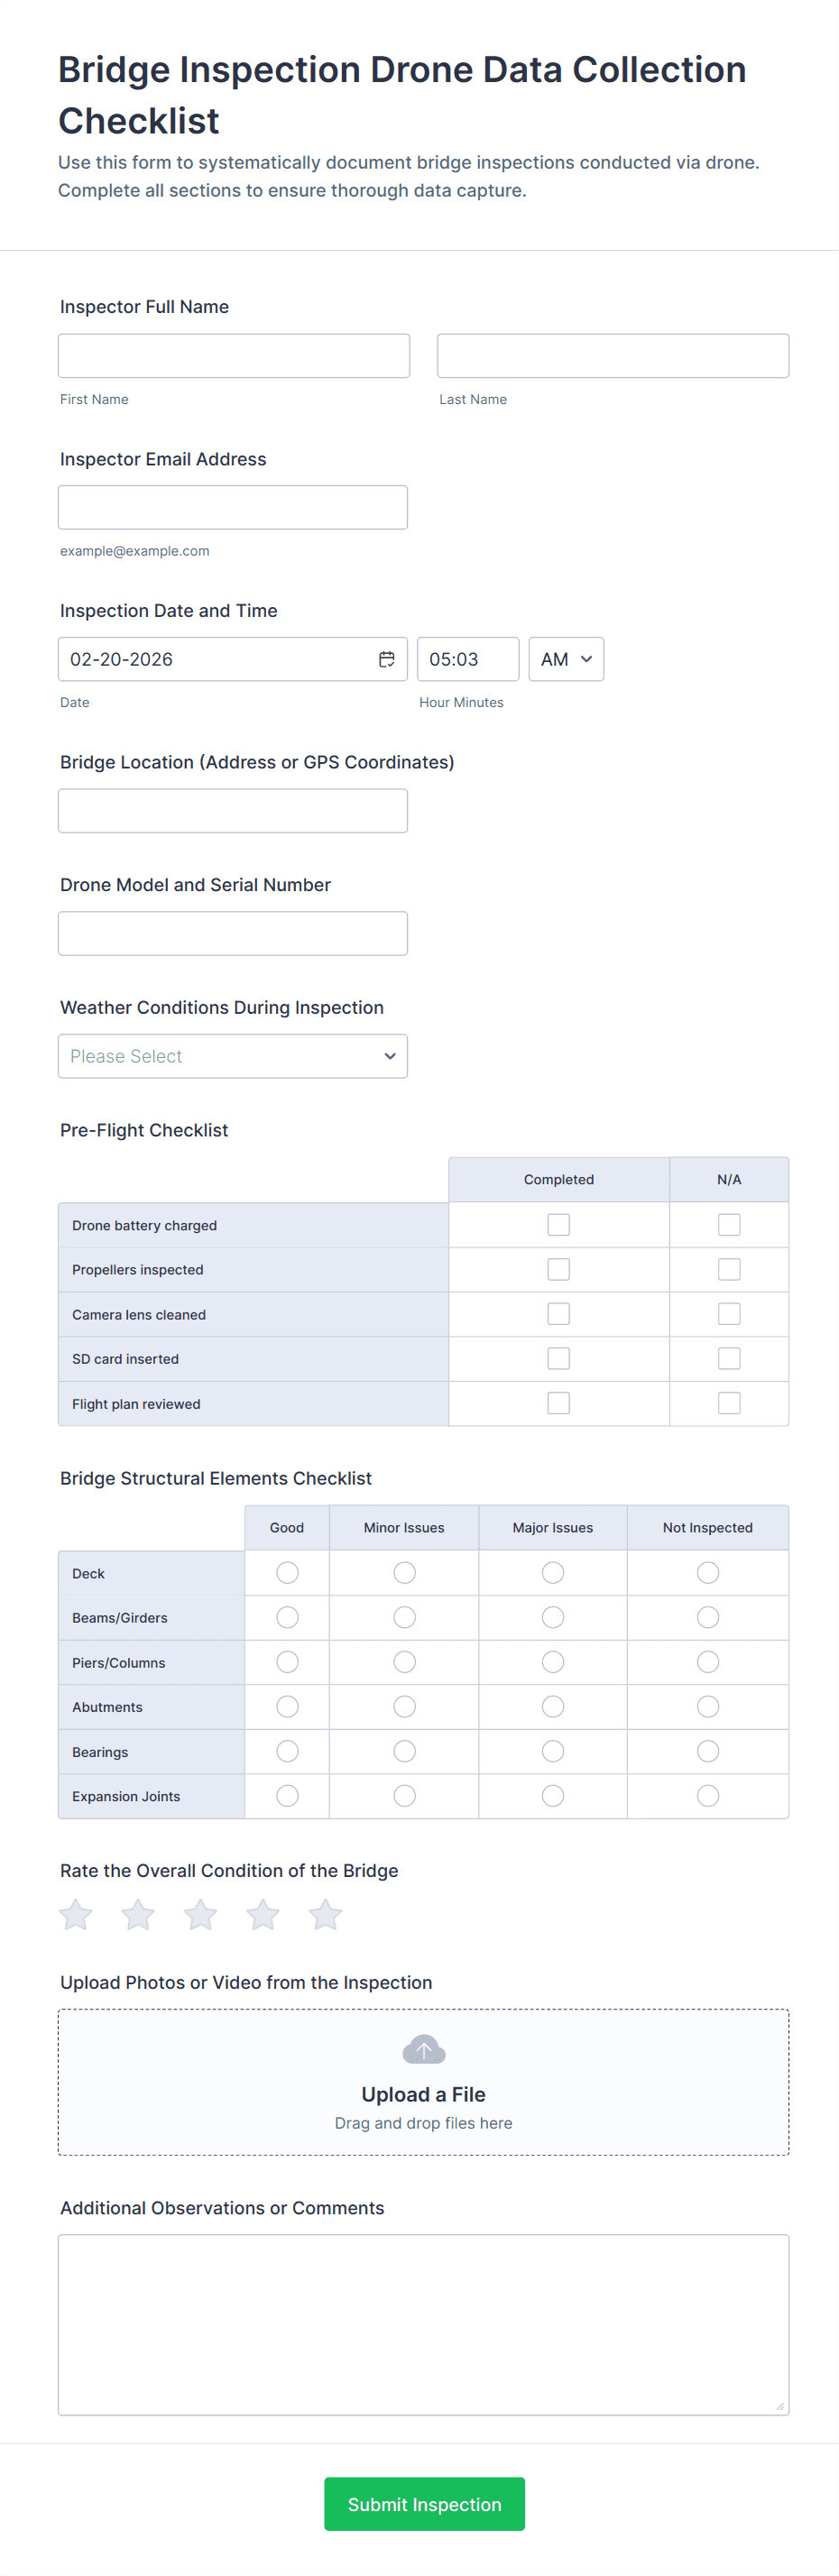The image size is (839, 2576).
Task: Click the second rating star
Action: tap(138, 1915)
